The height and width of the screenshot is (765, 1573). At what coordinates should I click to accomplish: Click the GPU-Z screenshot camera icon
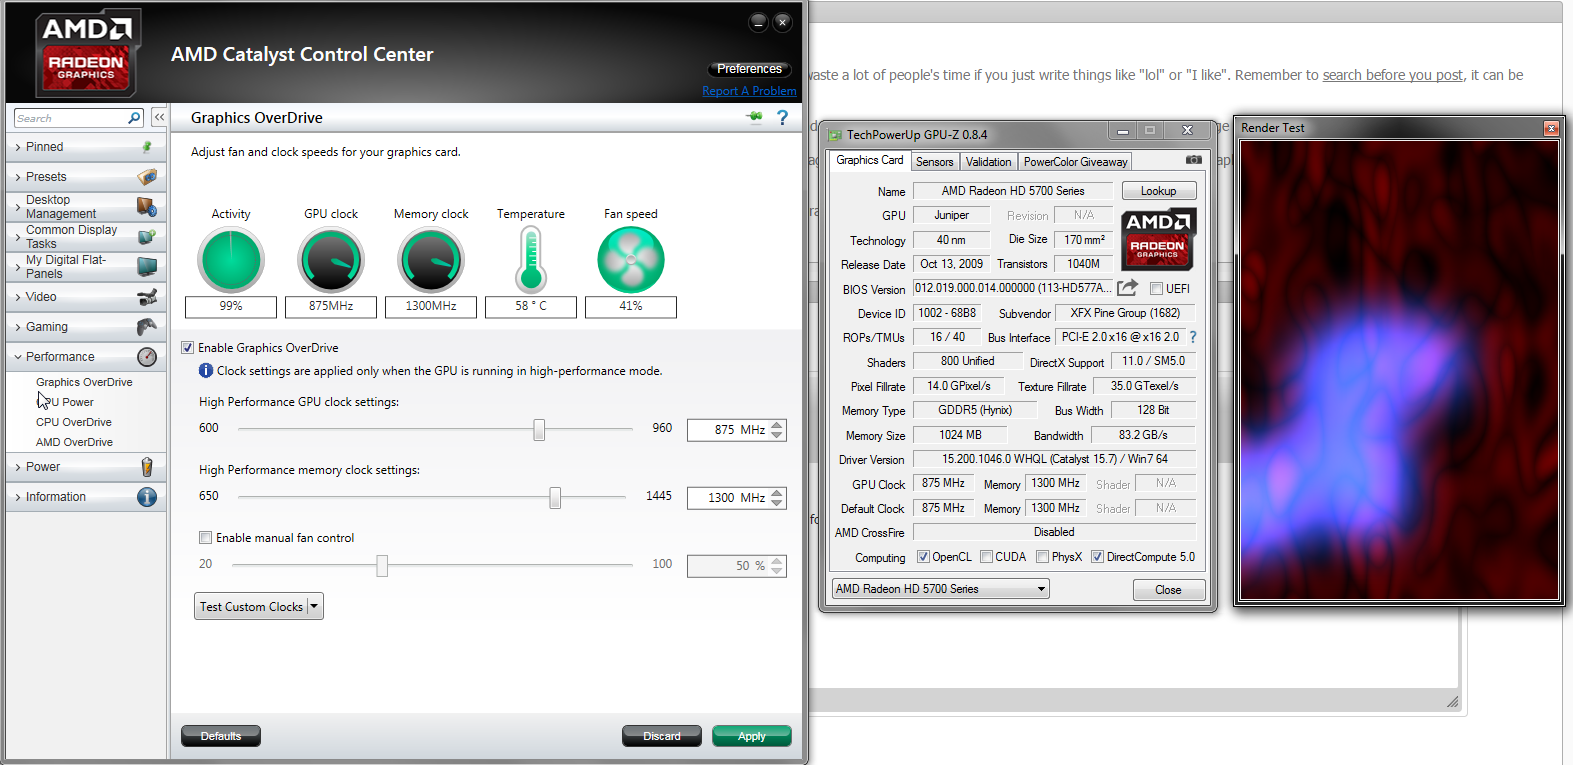(x=1194, y=160)
